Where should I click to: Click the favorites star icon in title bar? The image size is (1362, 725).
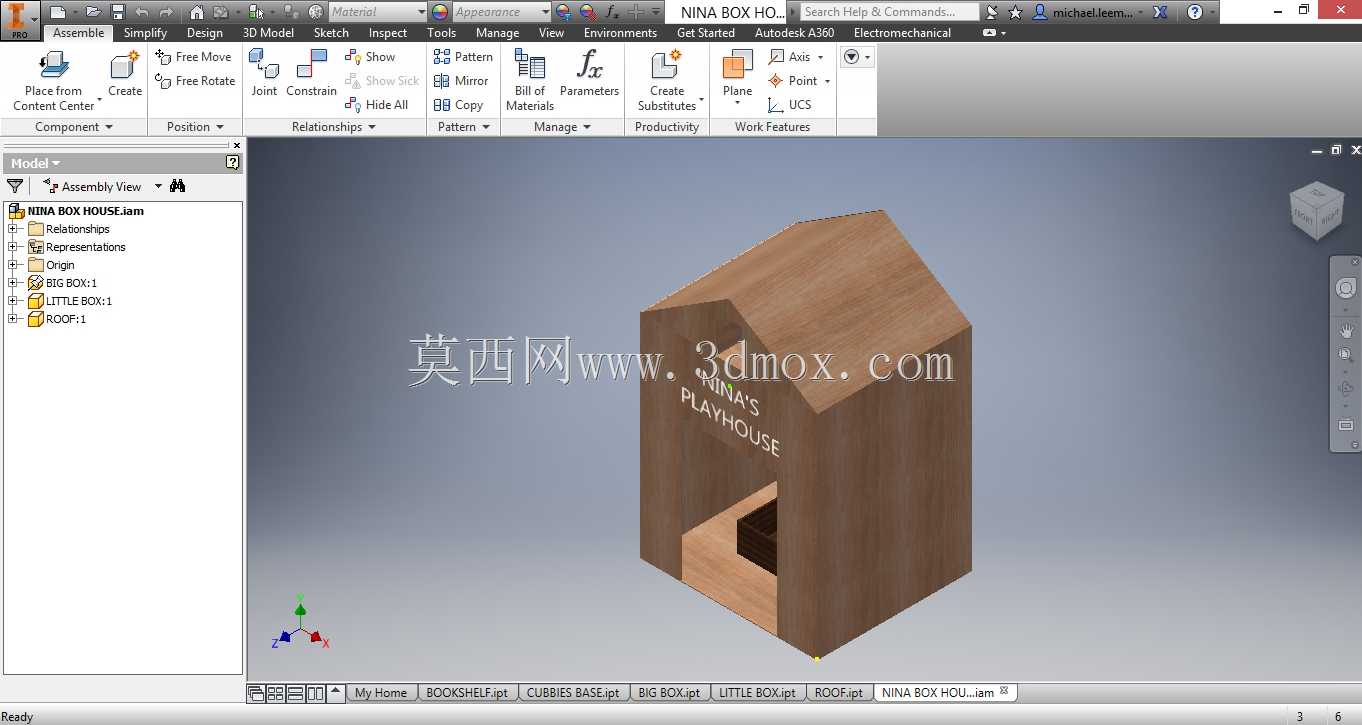point(1016,12)
